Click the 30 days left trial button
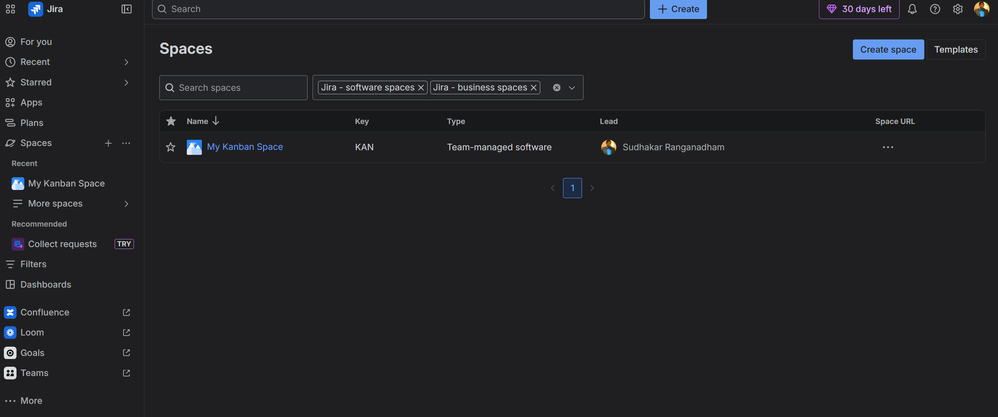Image resolution: width=998 pixels, height=417 pixels. point(859,9)
